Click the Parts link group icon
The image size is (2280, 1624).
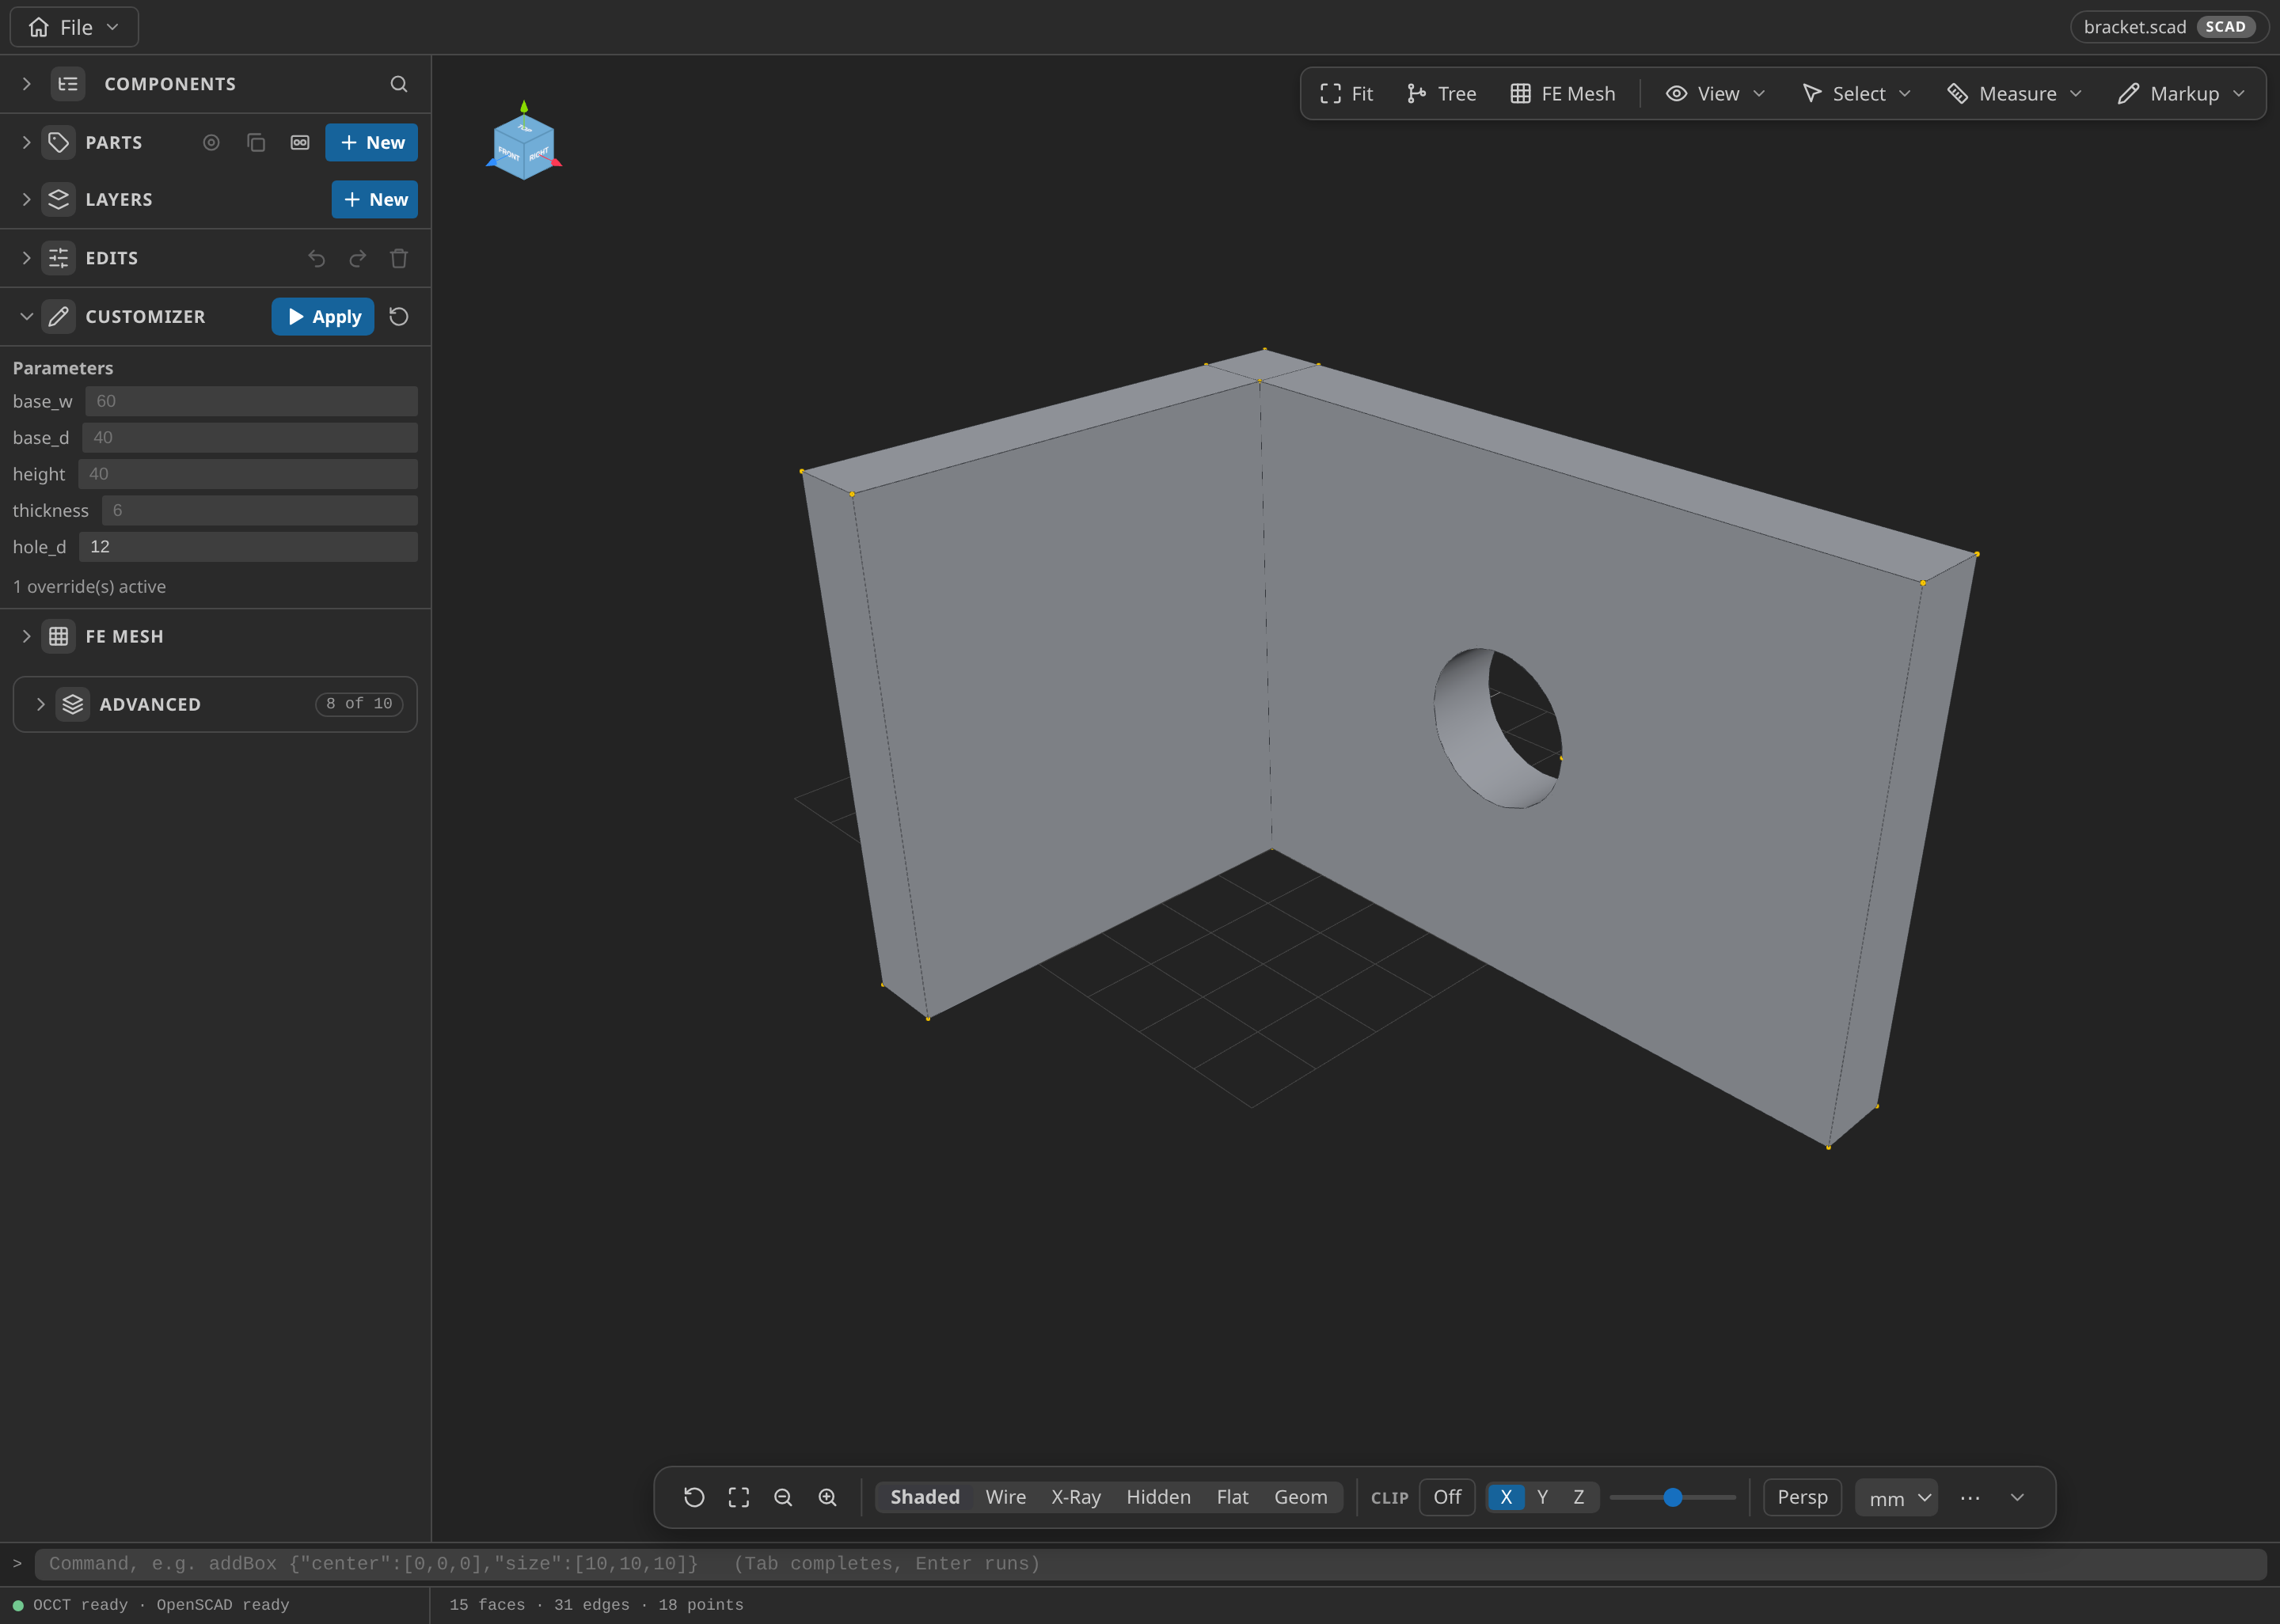pyautogui.click(x=300, y=142)
